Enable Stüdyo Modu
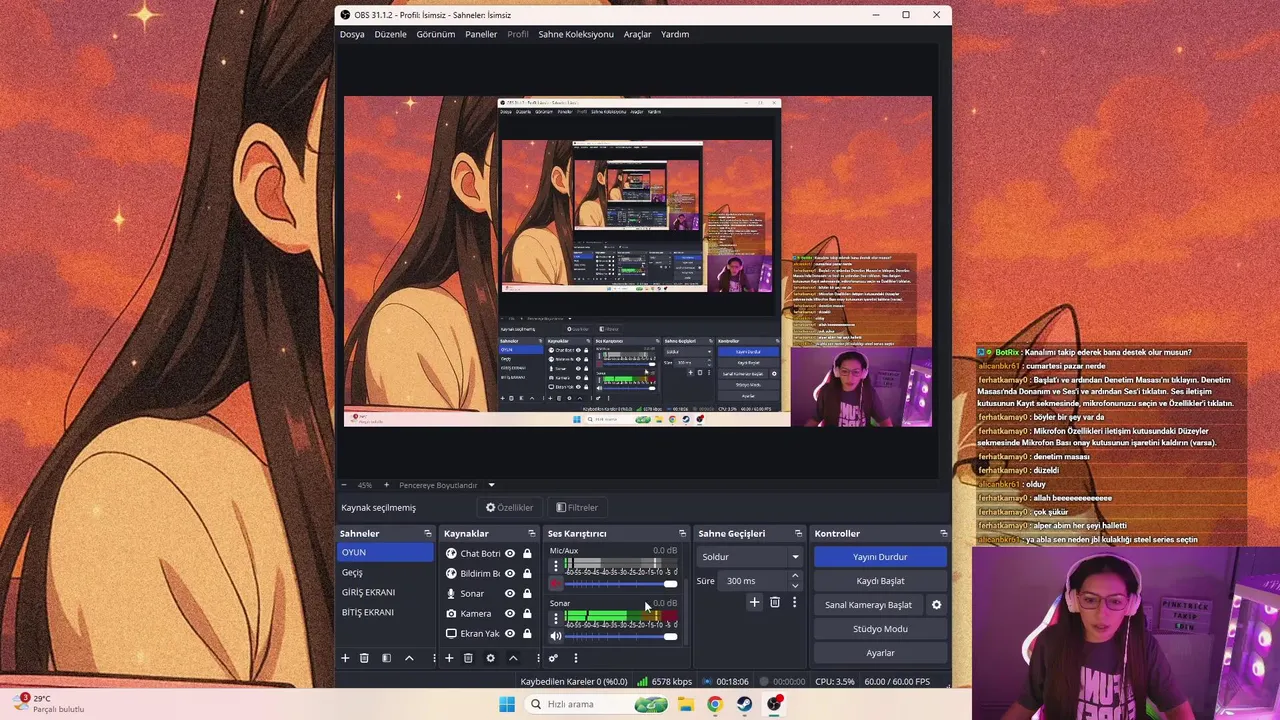 pyautogui.click(x=880, y=629)
